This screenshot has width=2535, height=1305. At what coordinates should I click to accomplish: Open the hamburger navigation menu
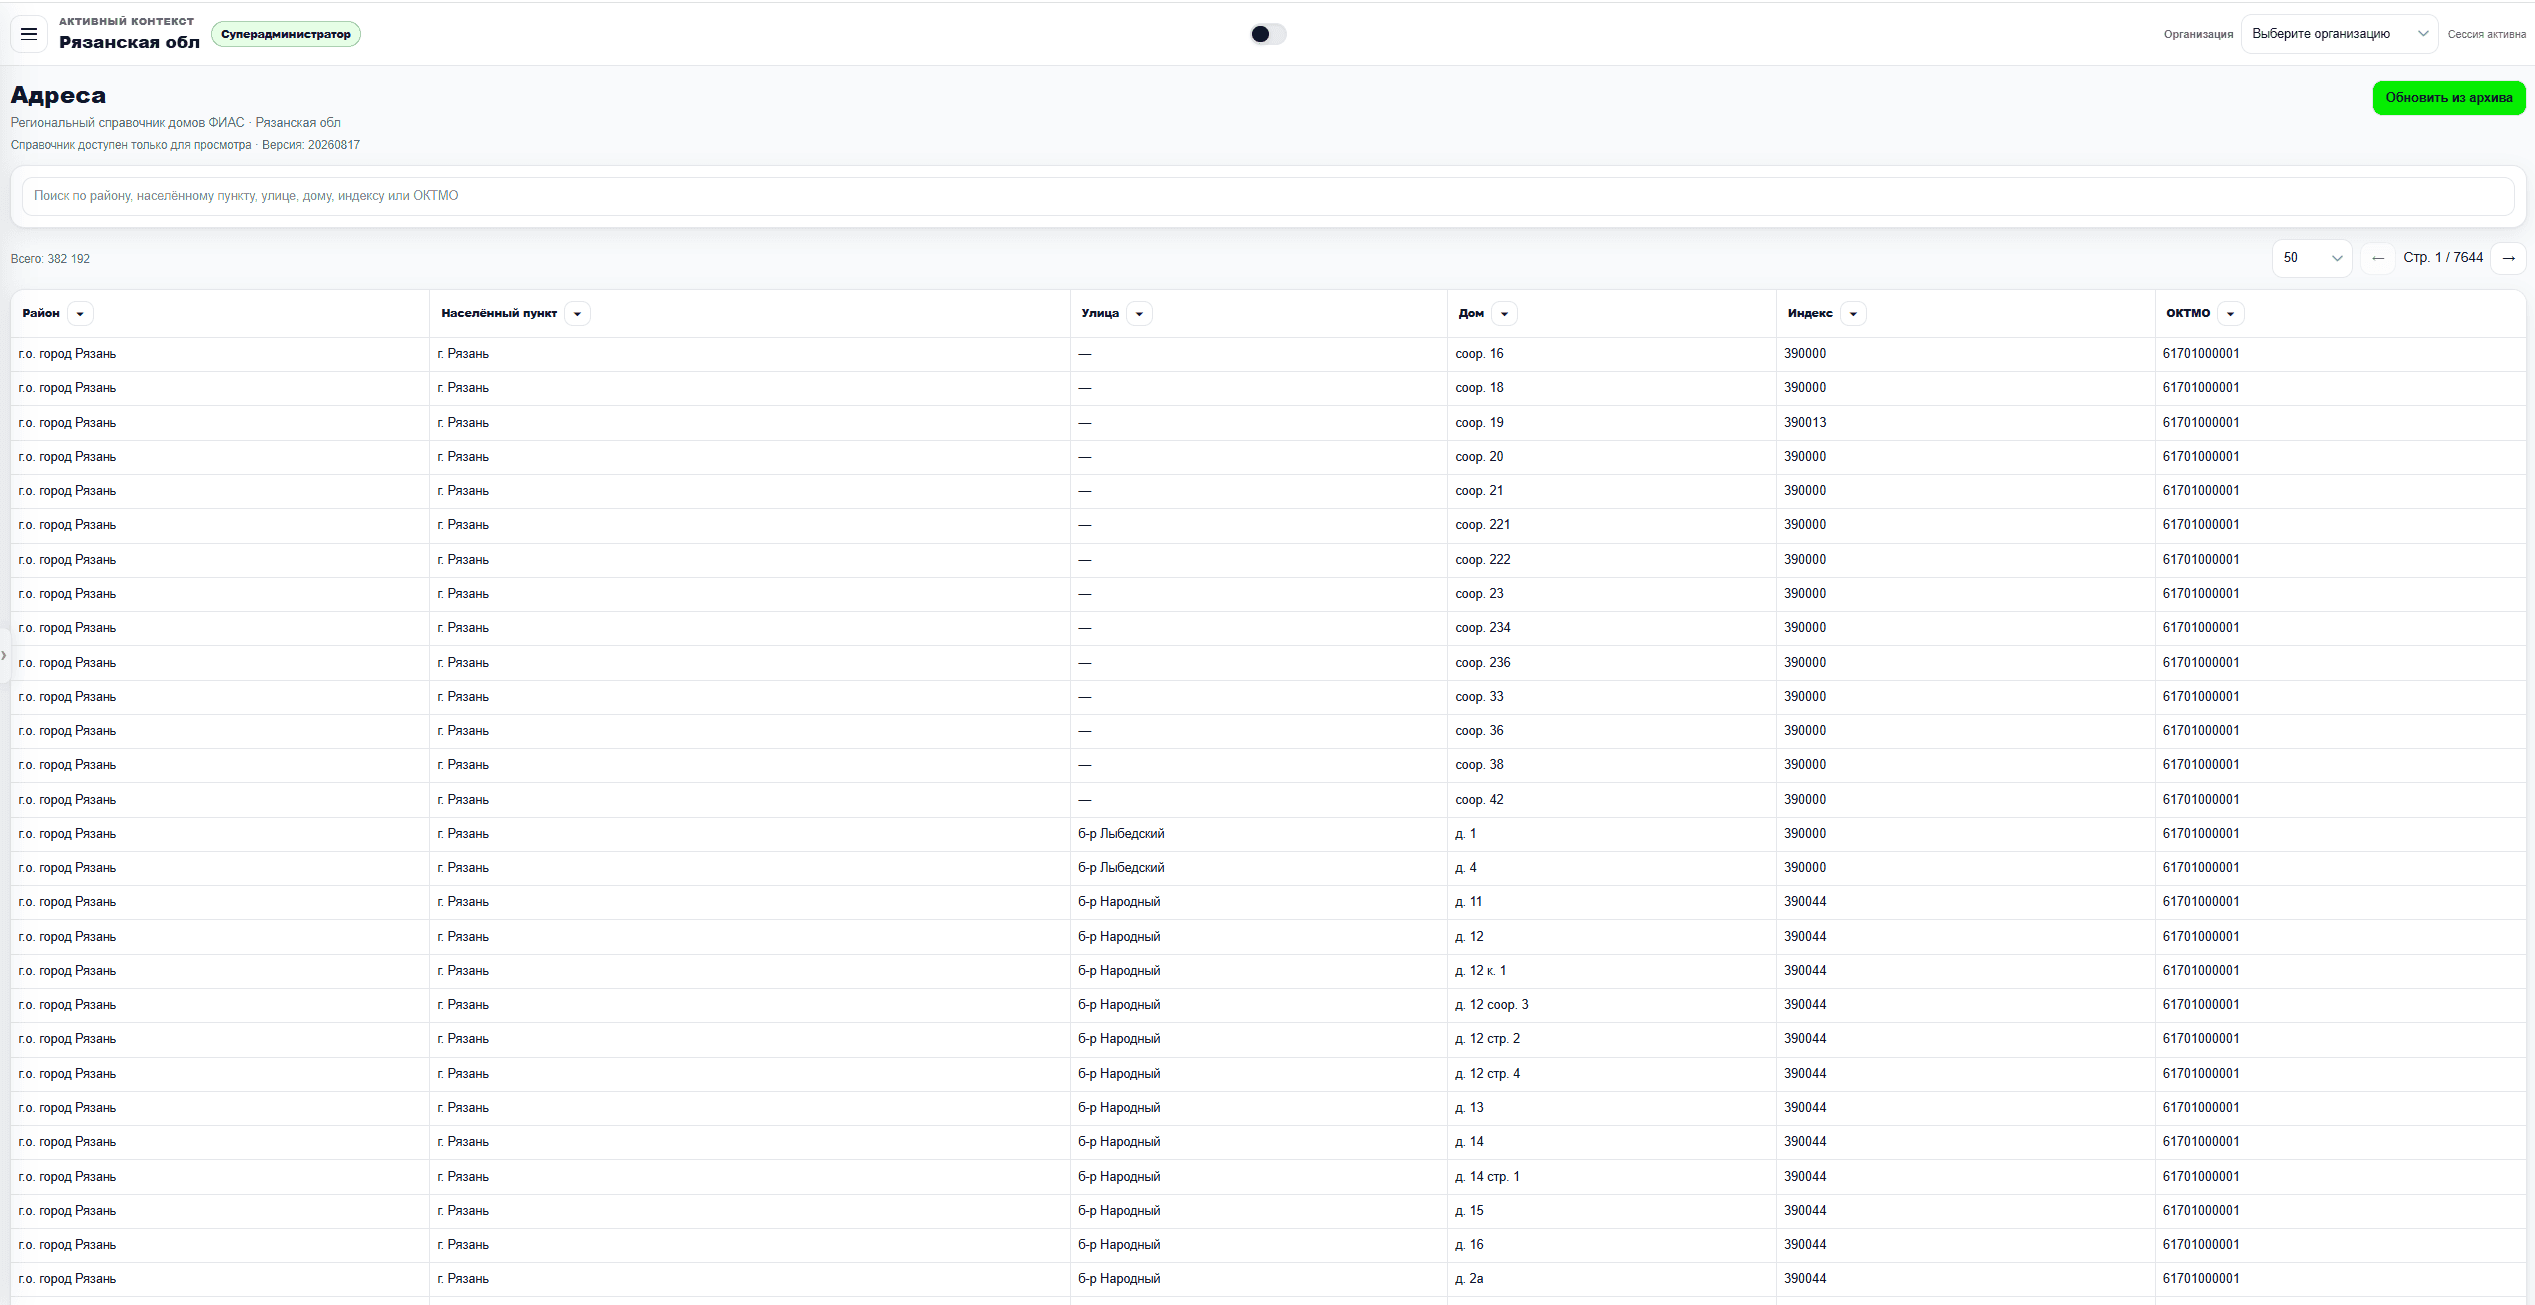[29, 34]
